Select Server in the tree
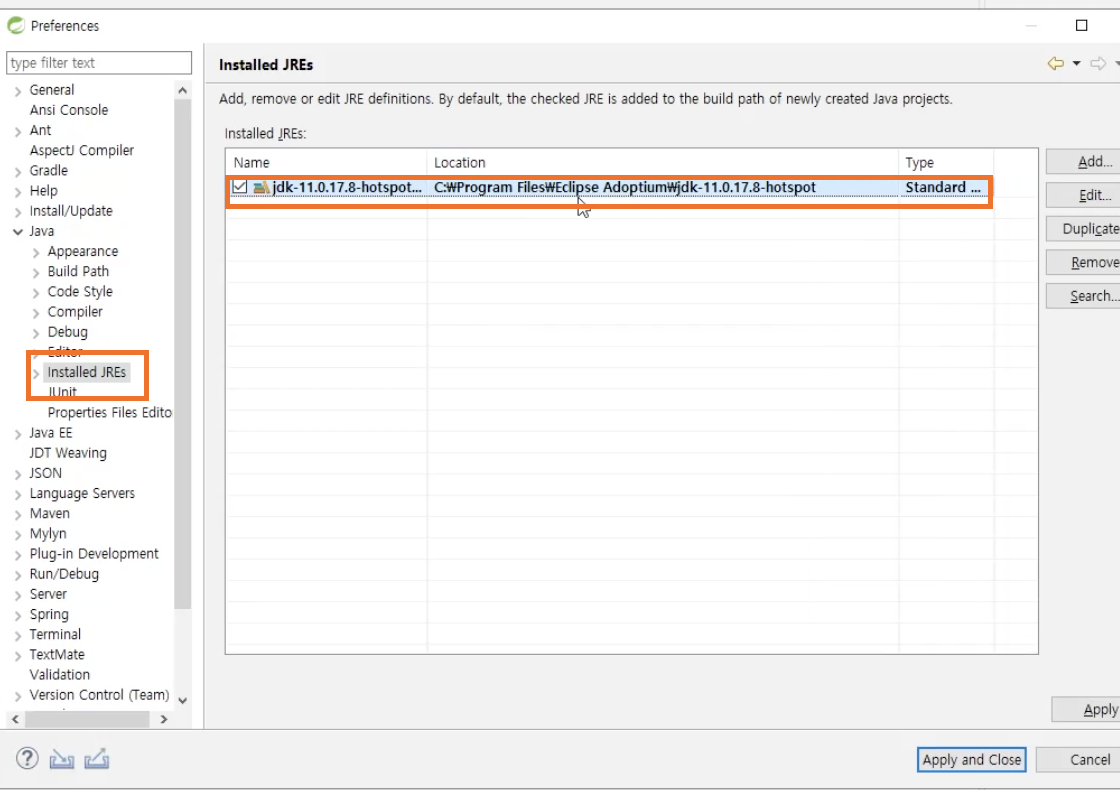The image size is (1120, 790). 48,594
